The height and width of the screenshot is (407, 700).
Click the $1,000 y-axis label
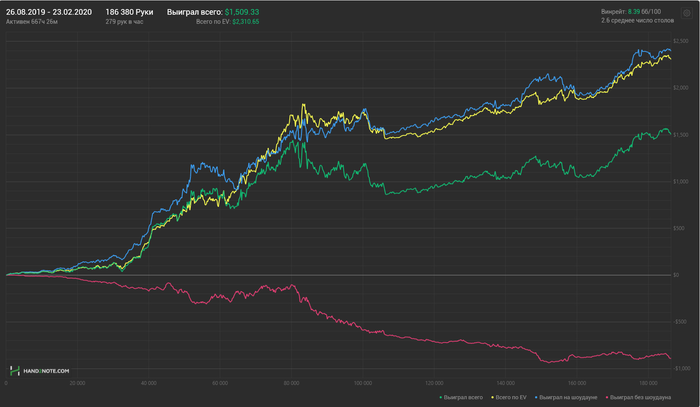(x=680, y=182)
